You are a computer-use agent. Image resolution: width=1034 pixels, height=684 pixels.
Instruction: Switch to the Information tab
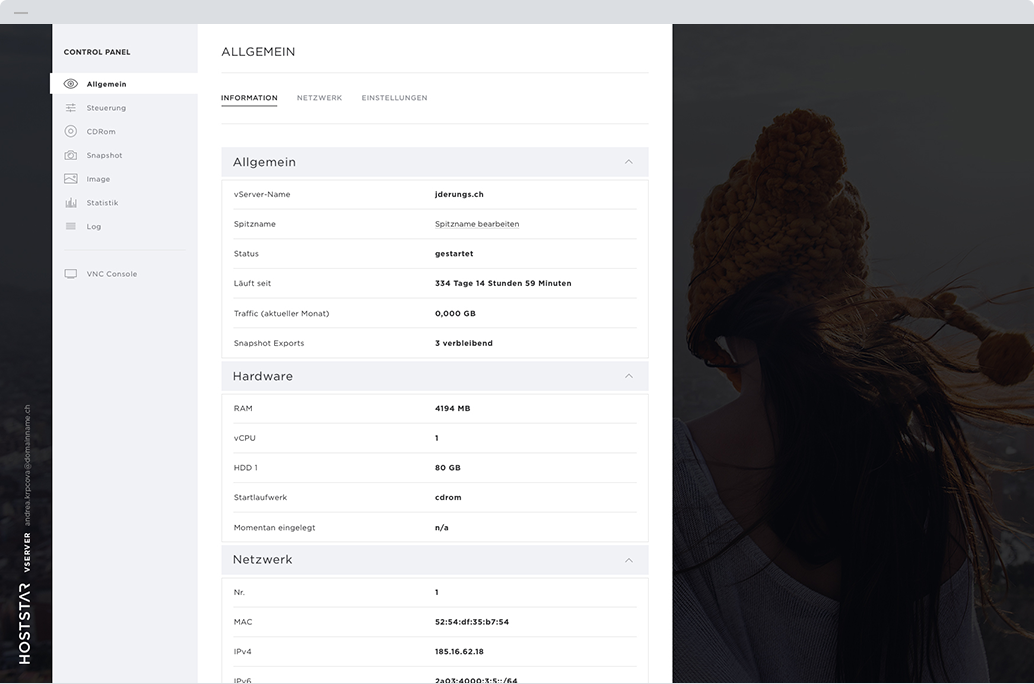click(x=249, y=98)
